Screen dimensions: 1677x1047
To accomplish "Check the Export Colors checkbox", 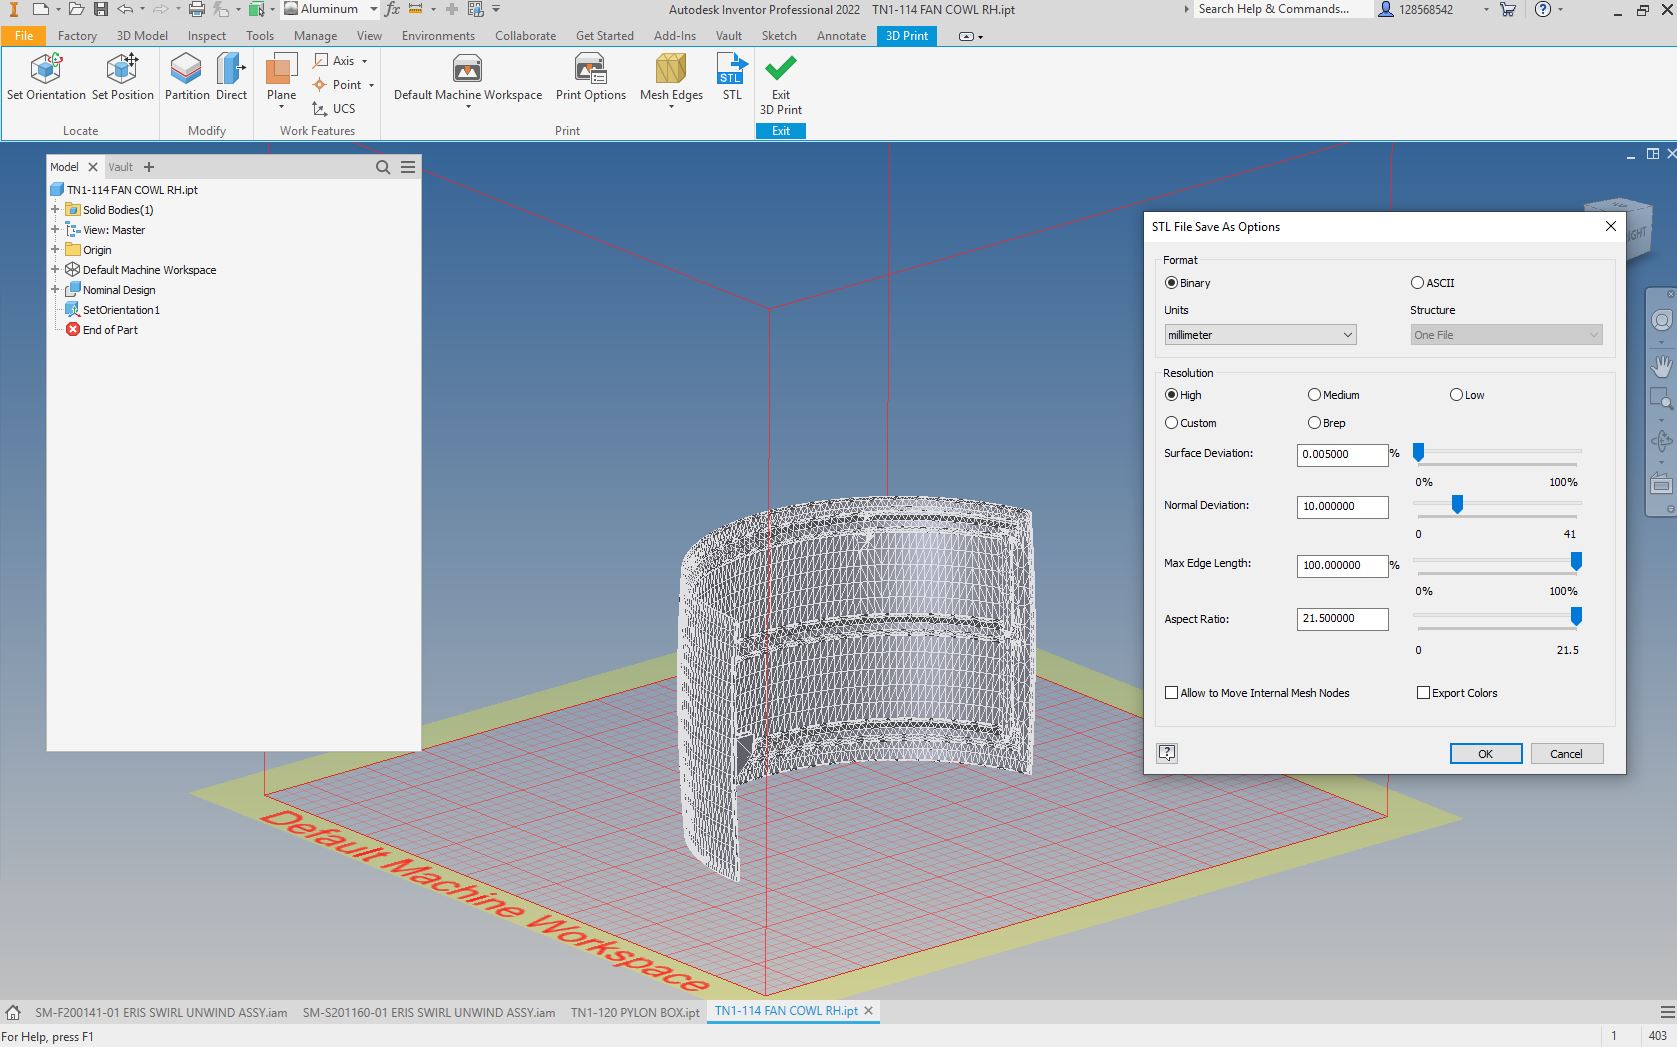I will pyautogui.click(x=1423, y=693).
